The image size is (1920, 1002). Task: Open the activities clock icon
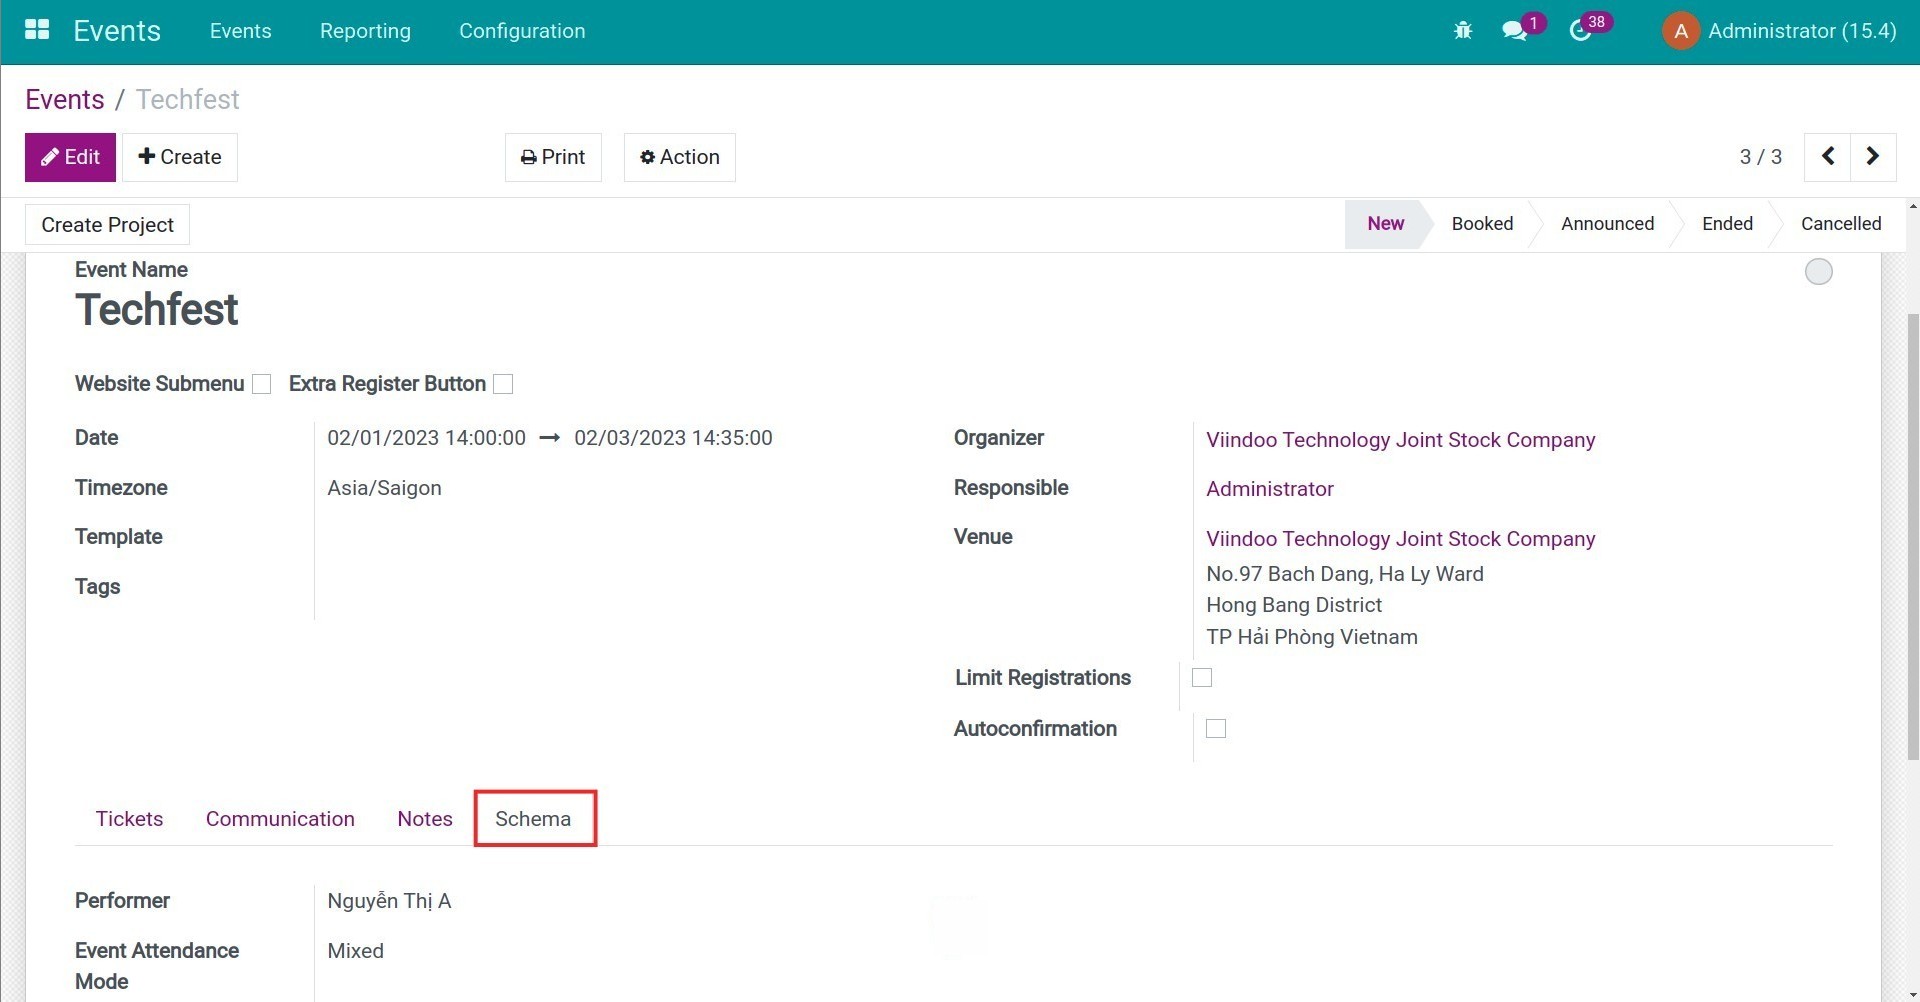click(1580, 31)
